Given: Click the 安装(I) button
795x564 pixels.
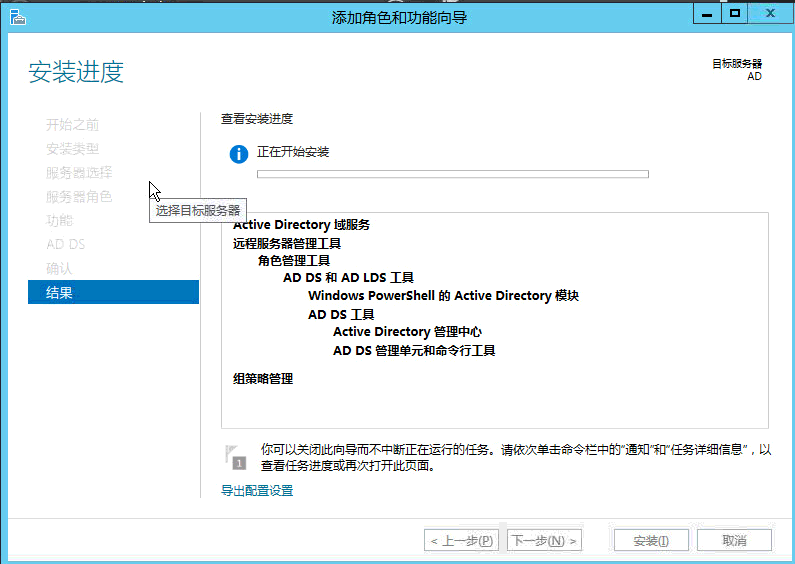Looking at the screenshot, I should 651,540.
